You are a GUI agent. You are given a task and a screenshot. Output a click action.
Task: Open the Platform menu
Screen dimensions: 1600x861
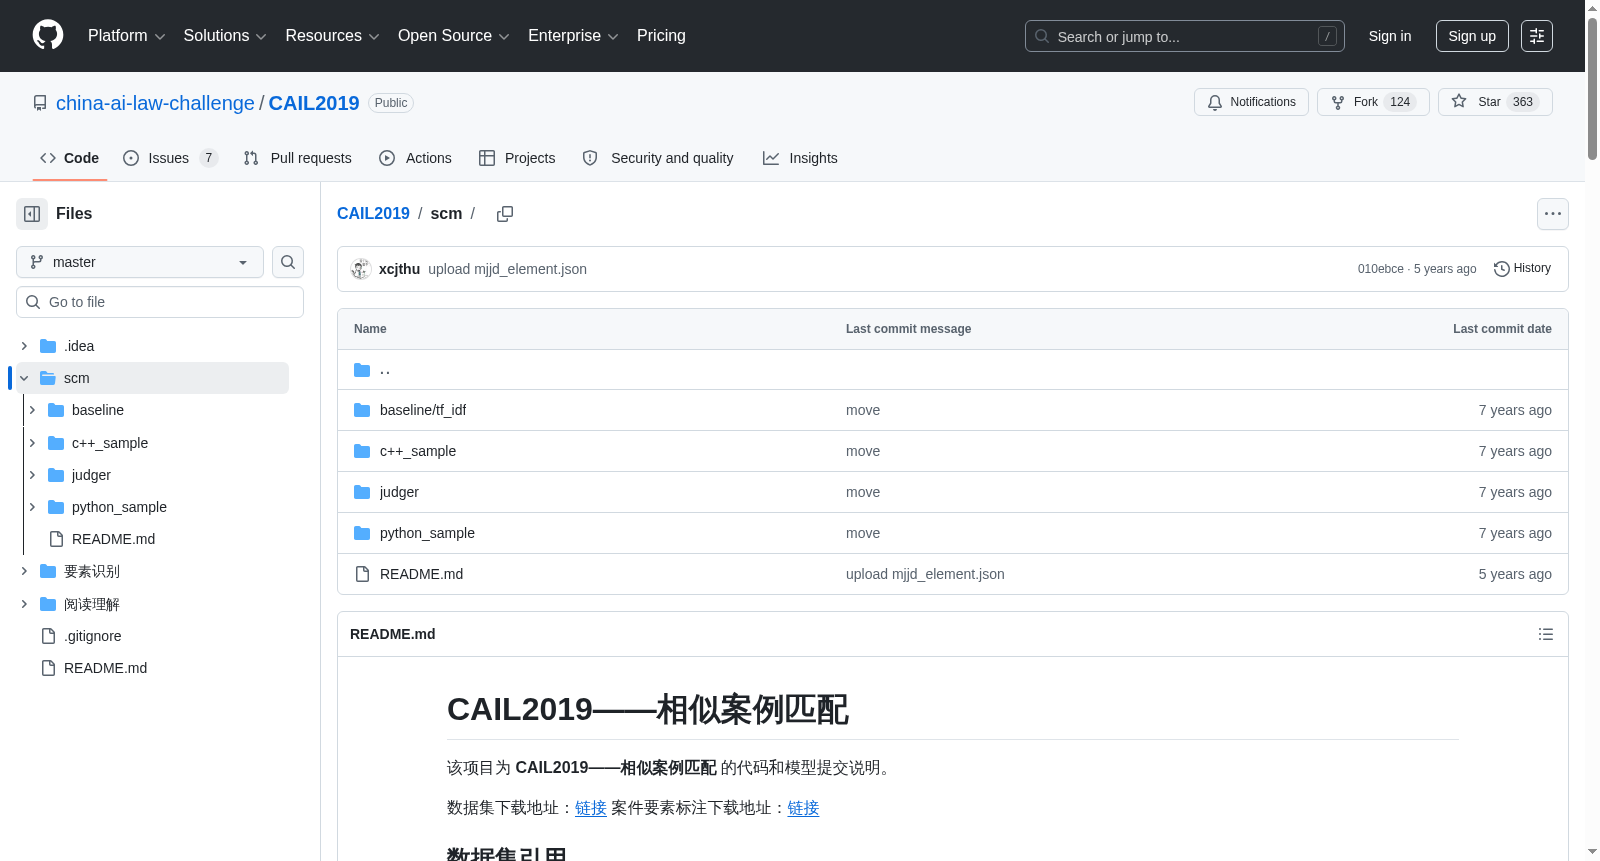pos(126,36)
